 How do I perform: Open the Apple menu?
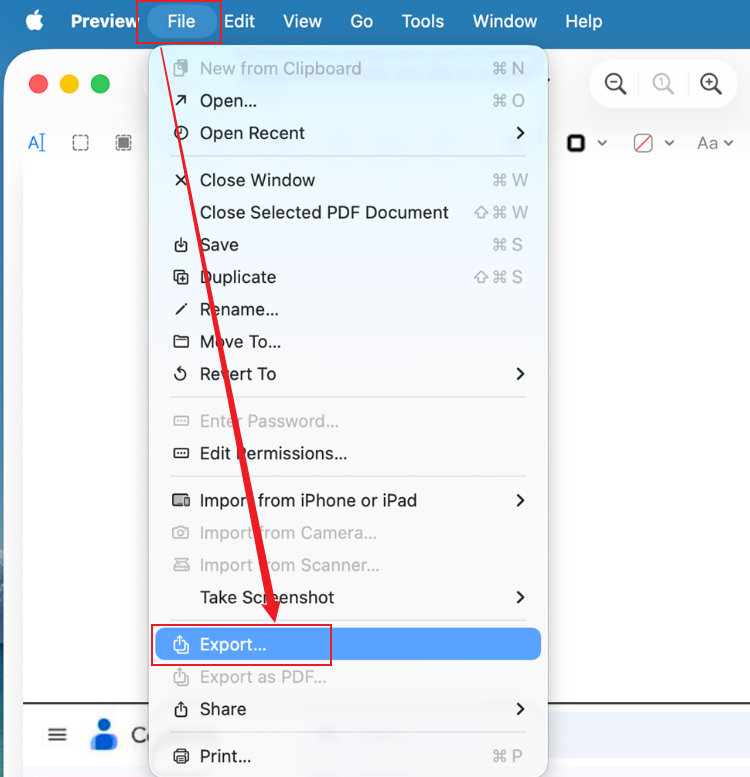click(35, 21)
